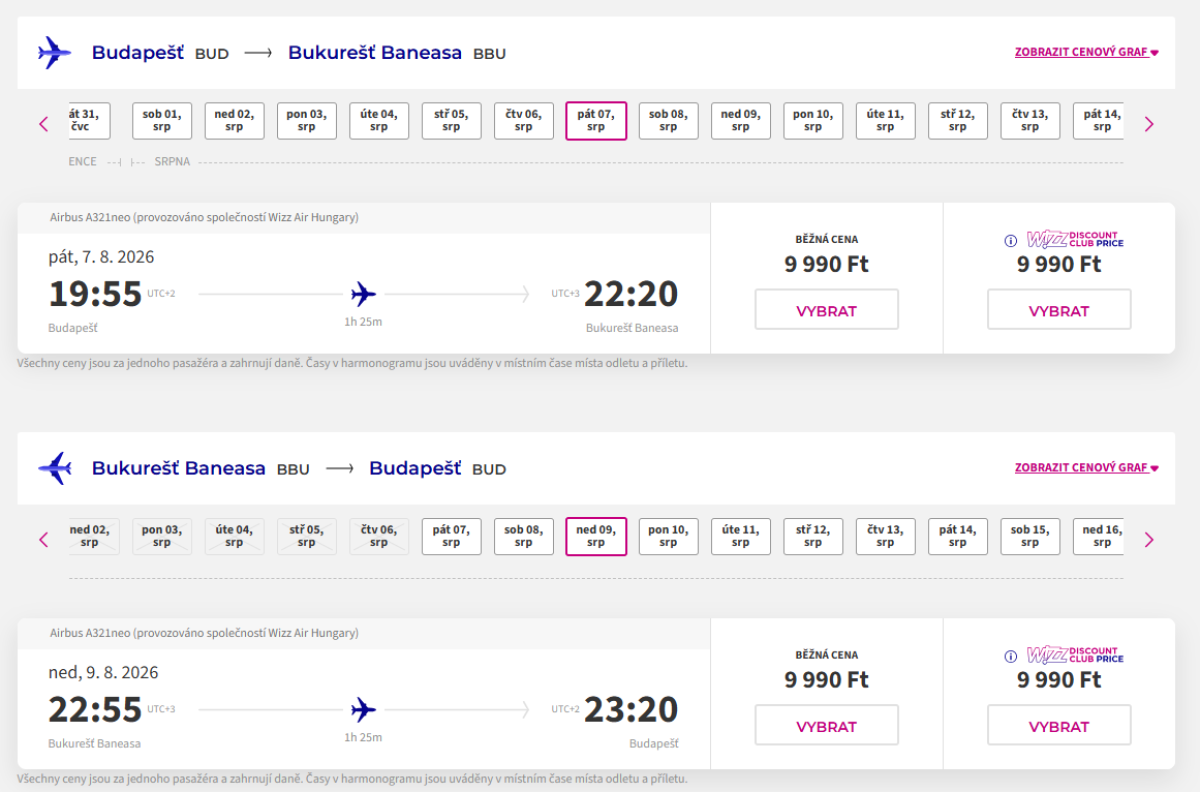Click the return flight airplane icon
The width and height of the screenshot is (1200, 792).
click(x=54, y=468)
